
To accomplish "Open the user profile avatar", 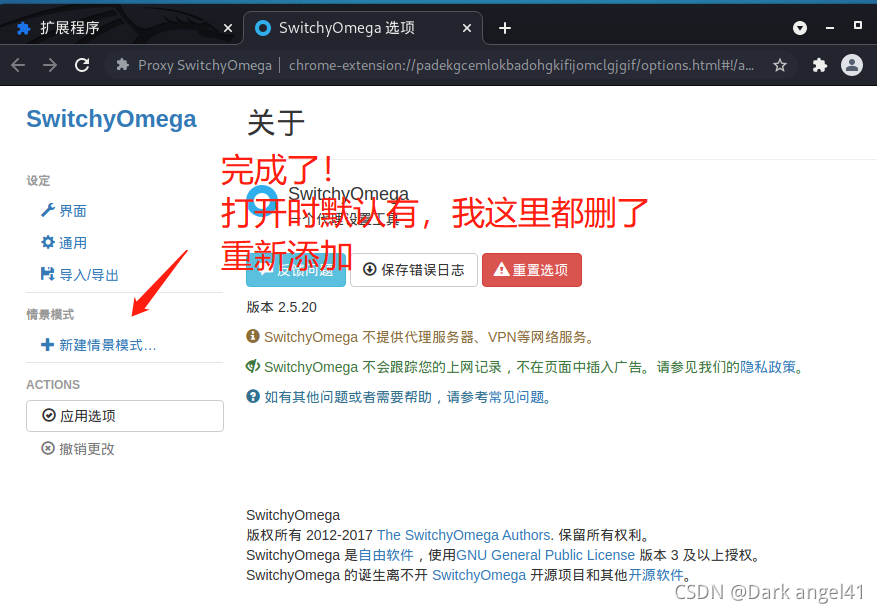I will (x=851, y=65).
